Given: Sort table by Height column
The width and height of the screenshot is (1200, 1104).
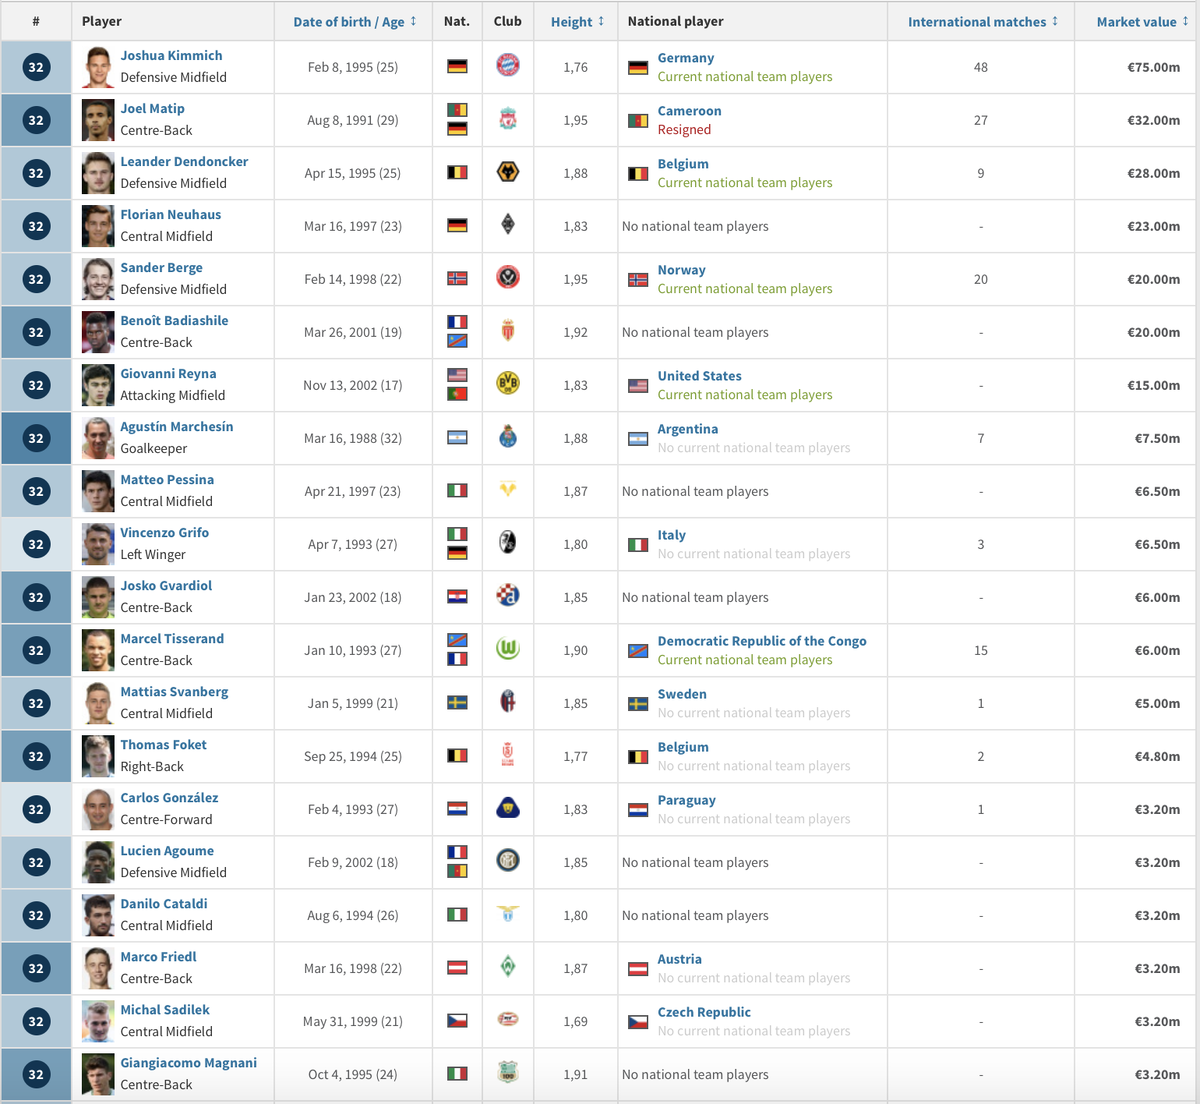Looking at the screenshot, I should coord(577,21).
